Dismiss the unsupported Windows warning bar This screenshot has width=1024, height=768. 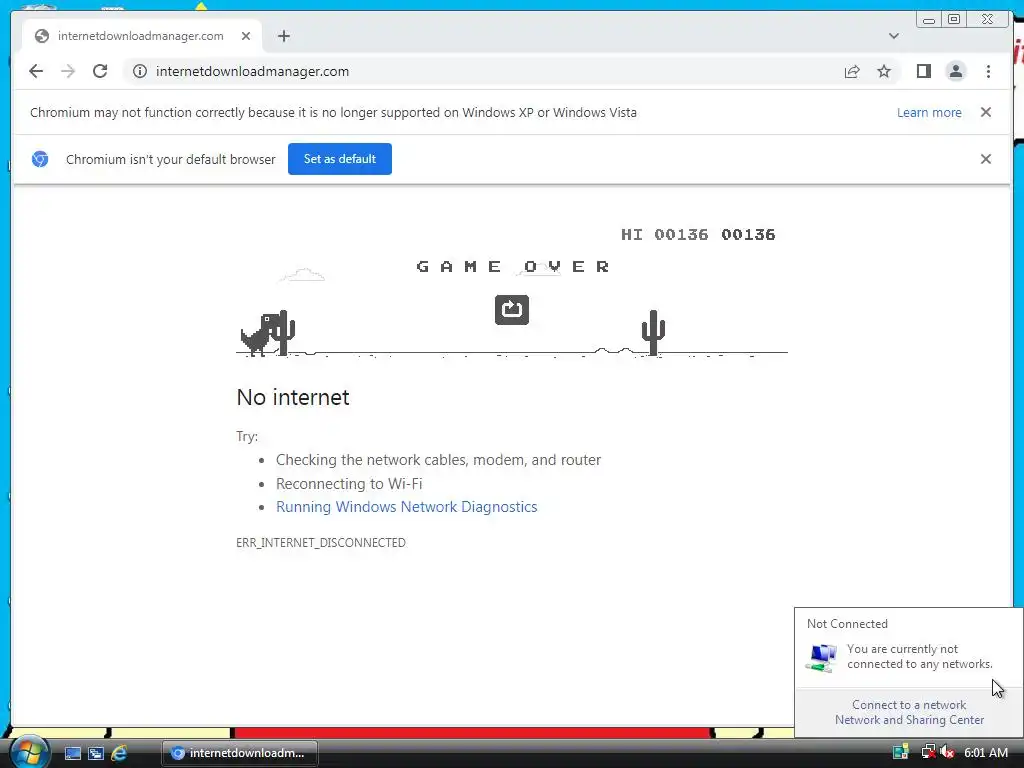coord(985,112)
